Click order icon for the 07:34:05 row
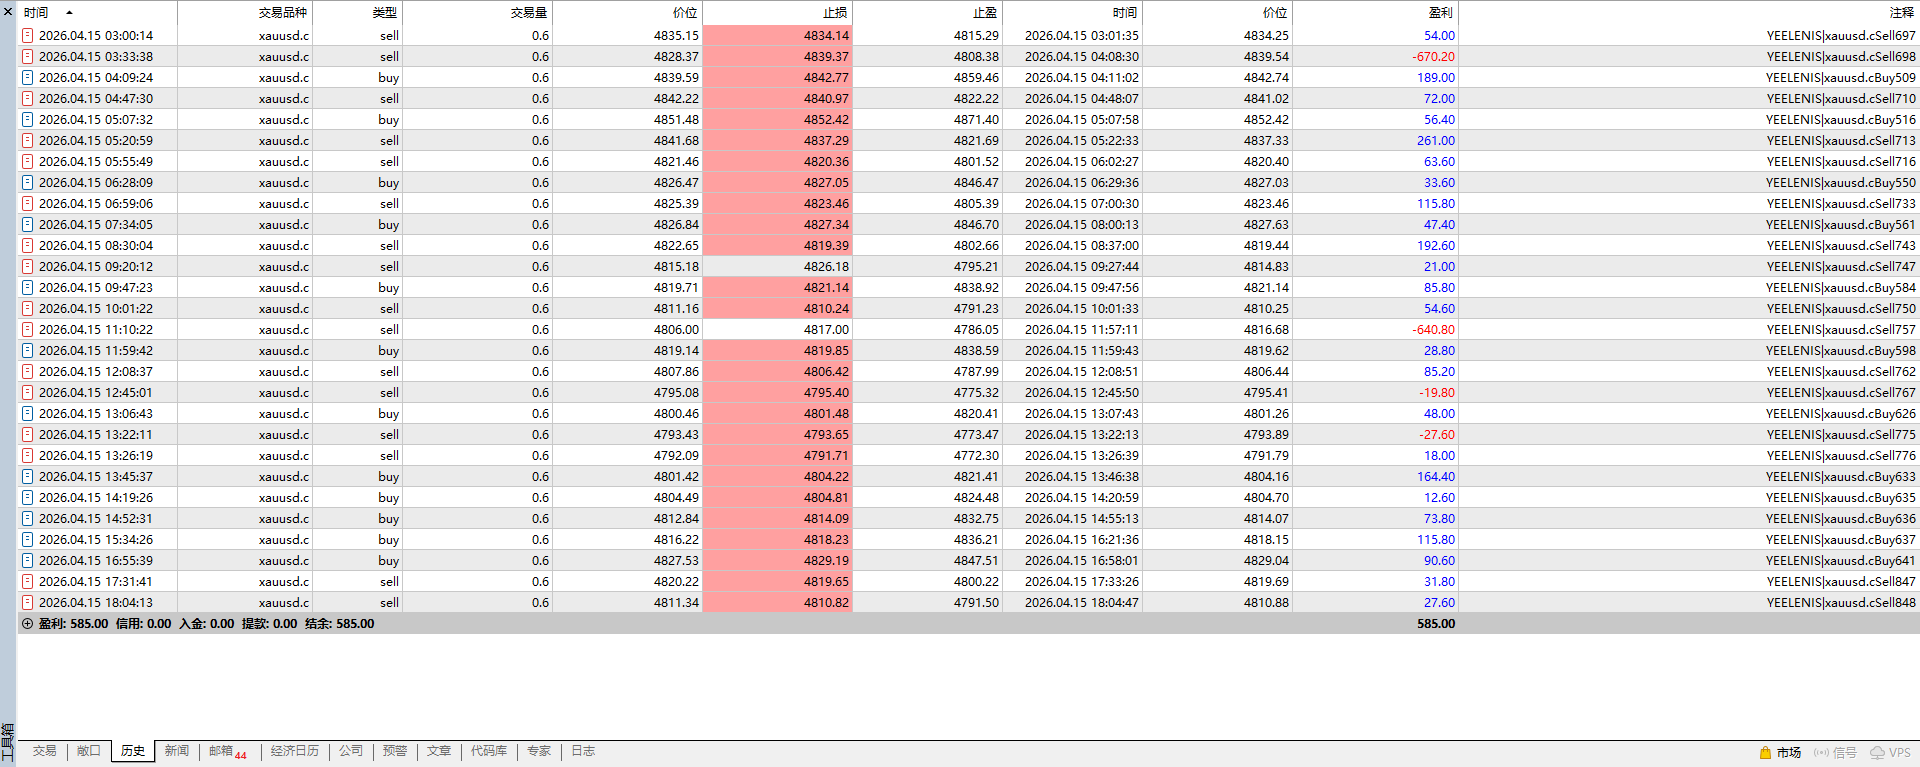The image size is (1920, 767). coord(28,224)
